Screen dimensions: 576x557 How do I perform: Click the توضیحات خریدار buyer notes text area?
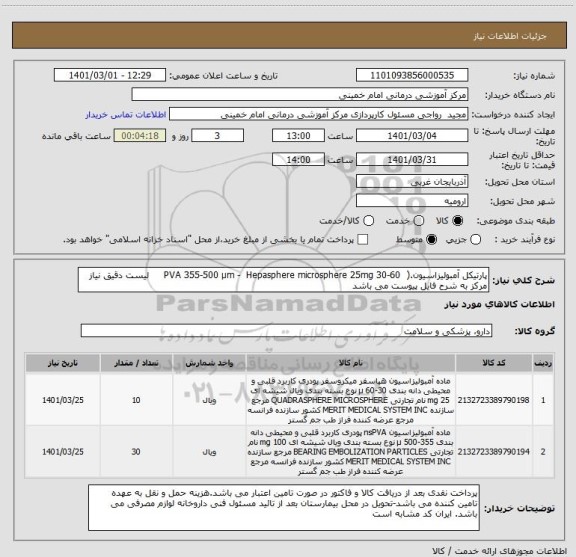click(x=284, y=507)
